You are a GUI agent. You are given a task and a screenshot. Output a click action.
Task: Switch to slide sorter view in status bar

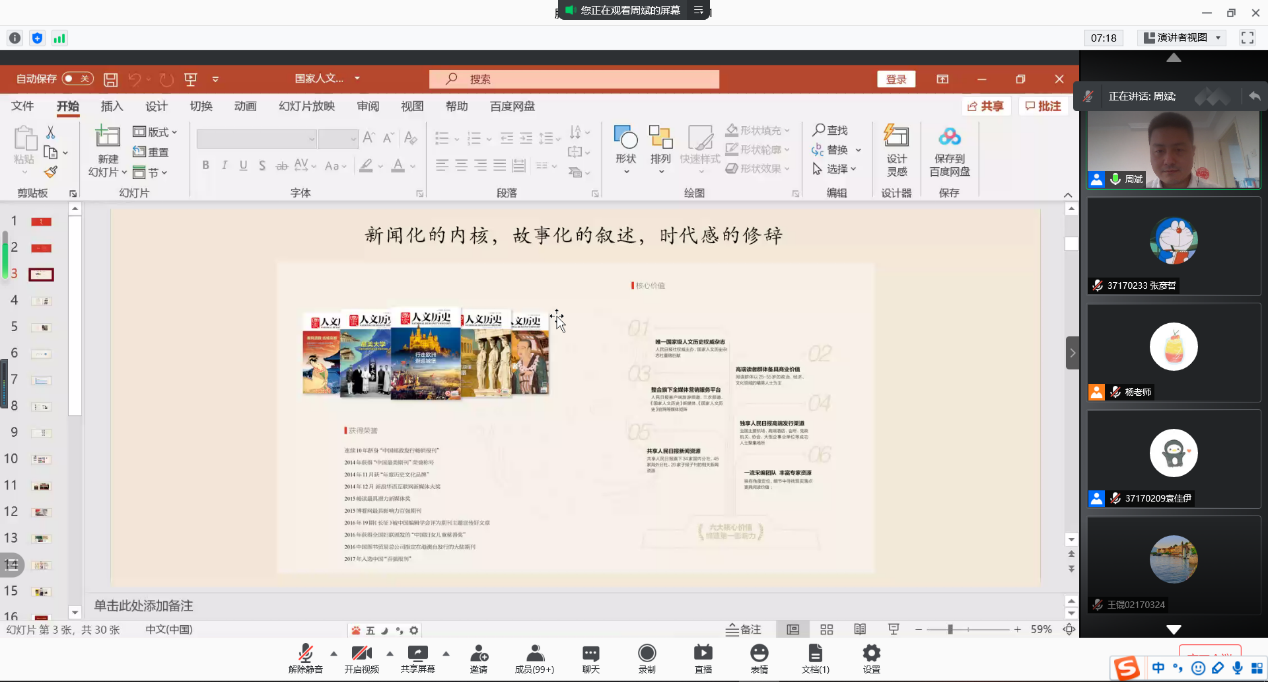click(826, 630)
